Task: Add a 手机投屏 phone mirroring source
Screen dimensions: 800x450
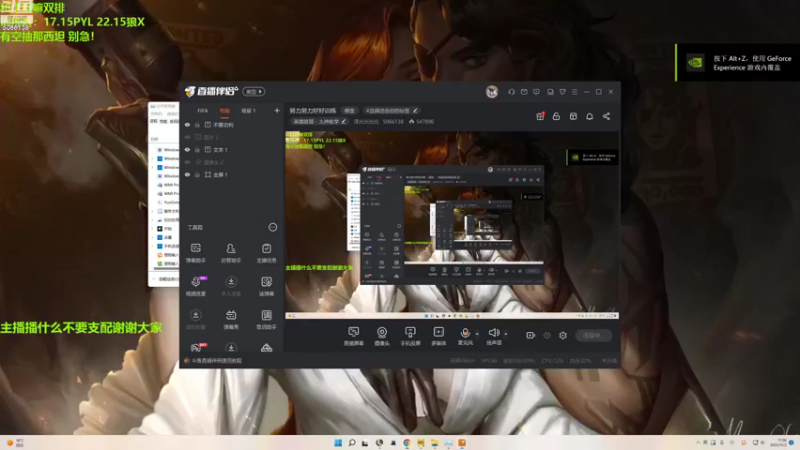Action: [410, 336]
